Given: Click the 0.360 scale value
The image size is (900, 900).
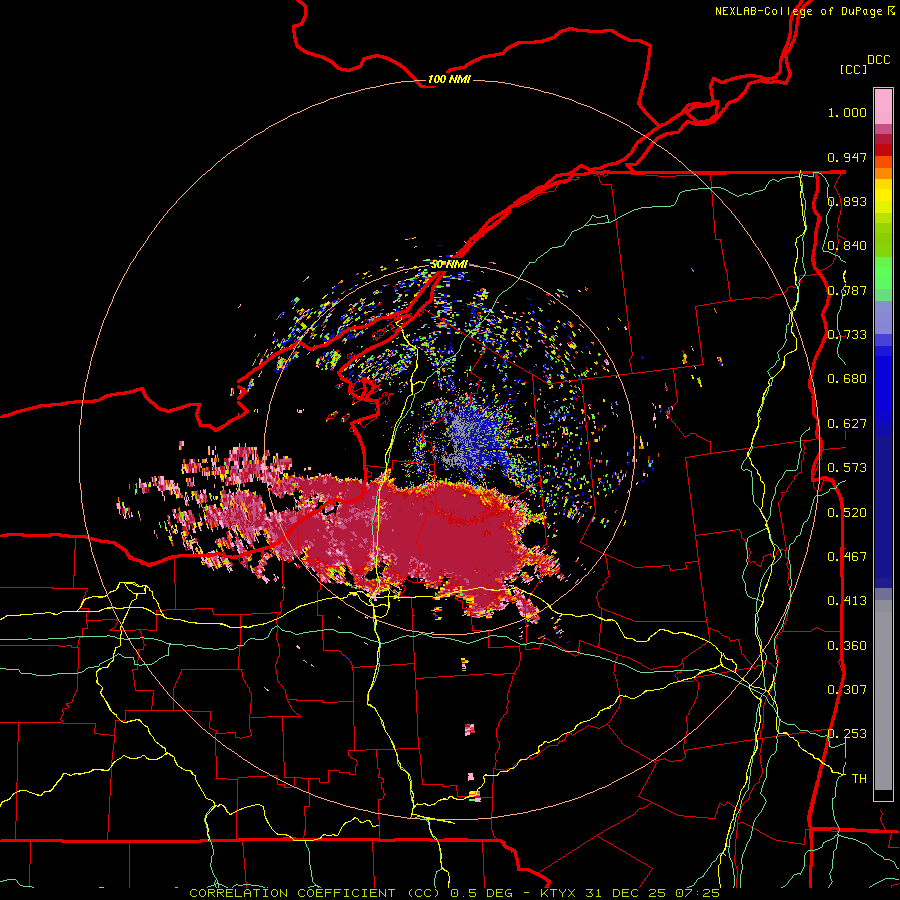Looking at the screenshot, I should (847, 646).
